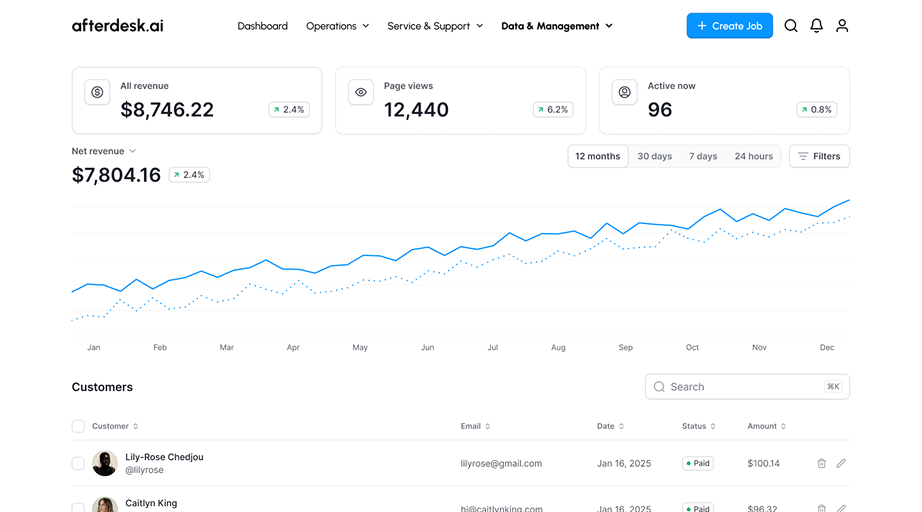Click the Dec label on chart axis

[x=827, y=347]
